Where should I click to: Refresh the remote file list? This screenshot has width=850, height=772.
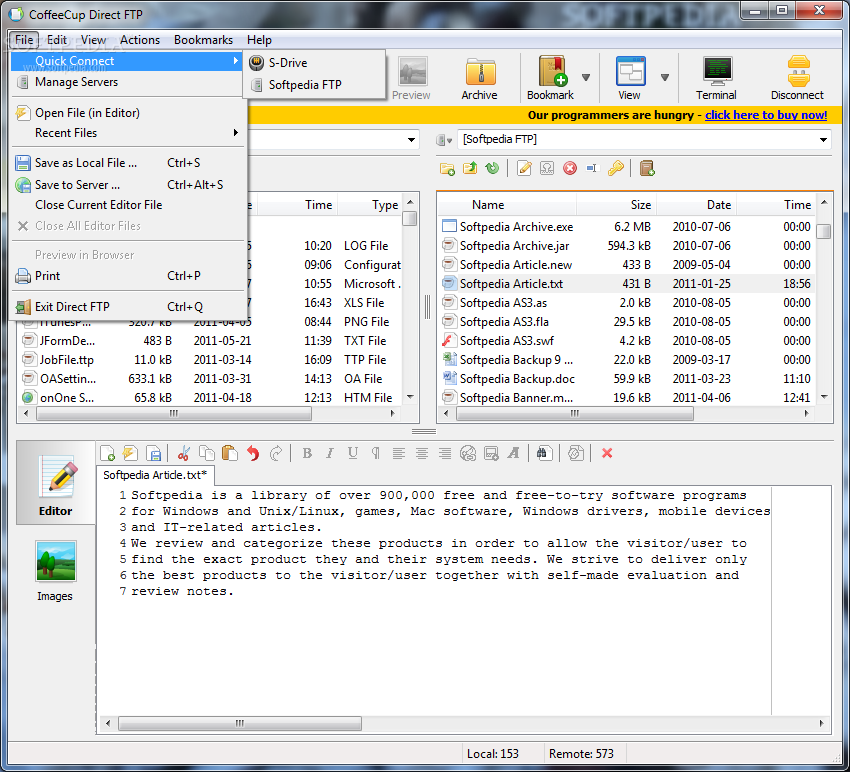[x=492, y=169]
